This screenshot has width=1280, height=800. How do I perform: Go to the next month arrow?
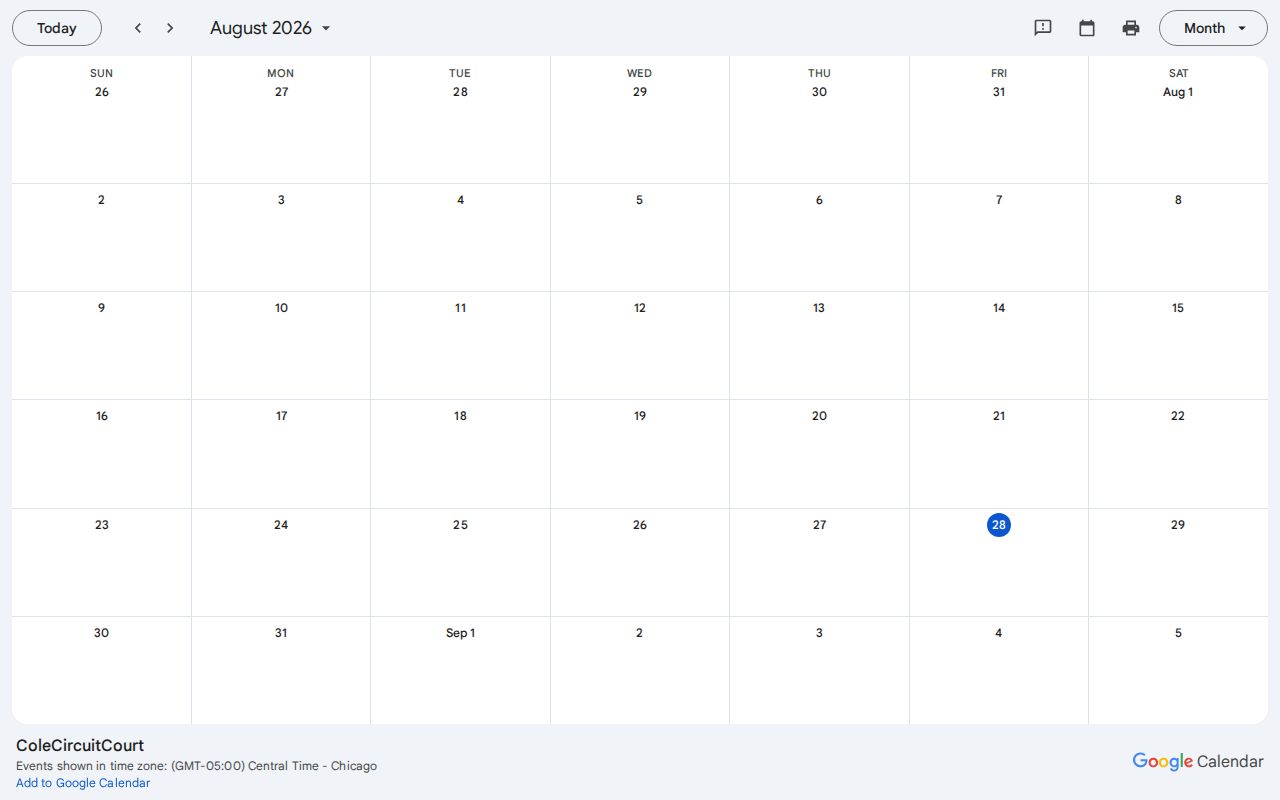pos(170,28)
